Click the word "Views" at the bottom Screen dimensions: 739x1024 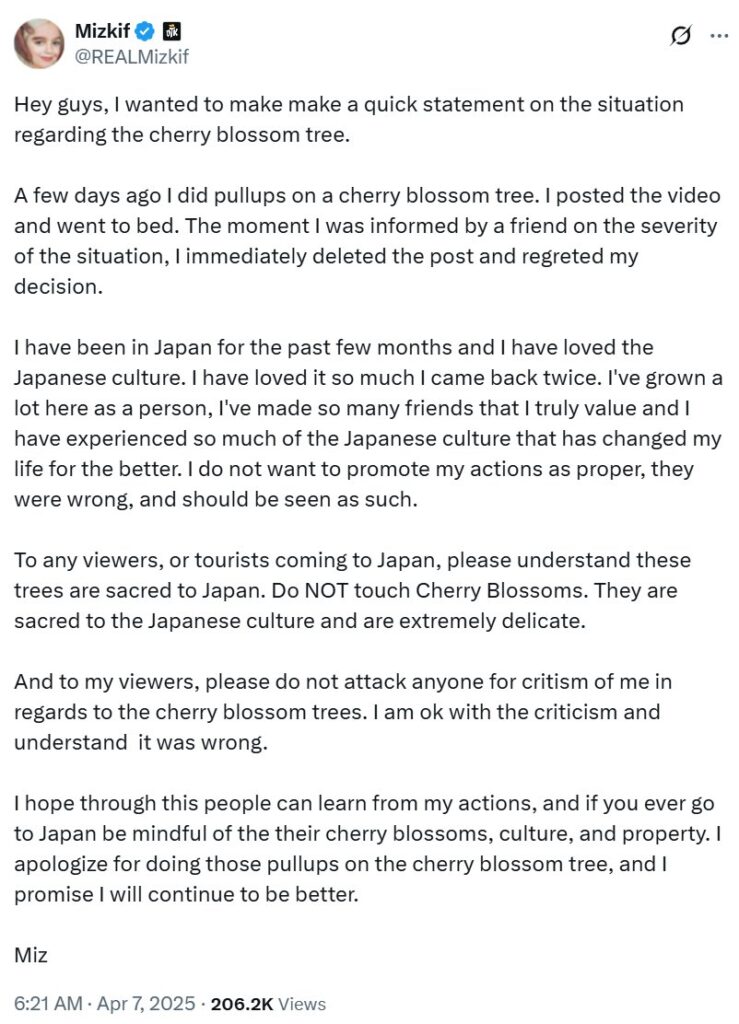click(x=302, y=1003)
